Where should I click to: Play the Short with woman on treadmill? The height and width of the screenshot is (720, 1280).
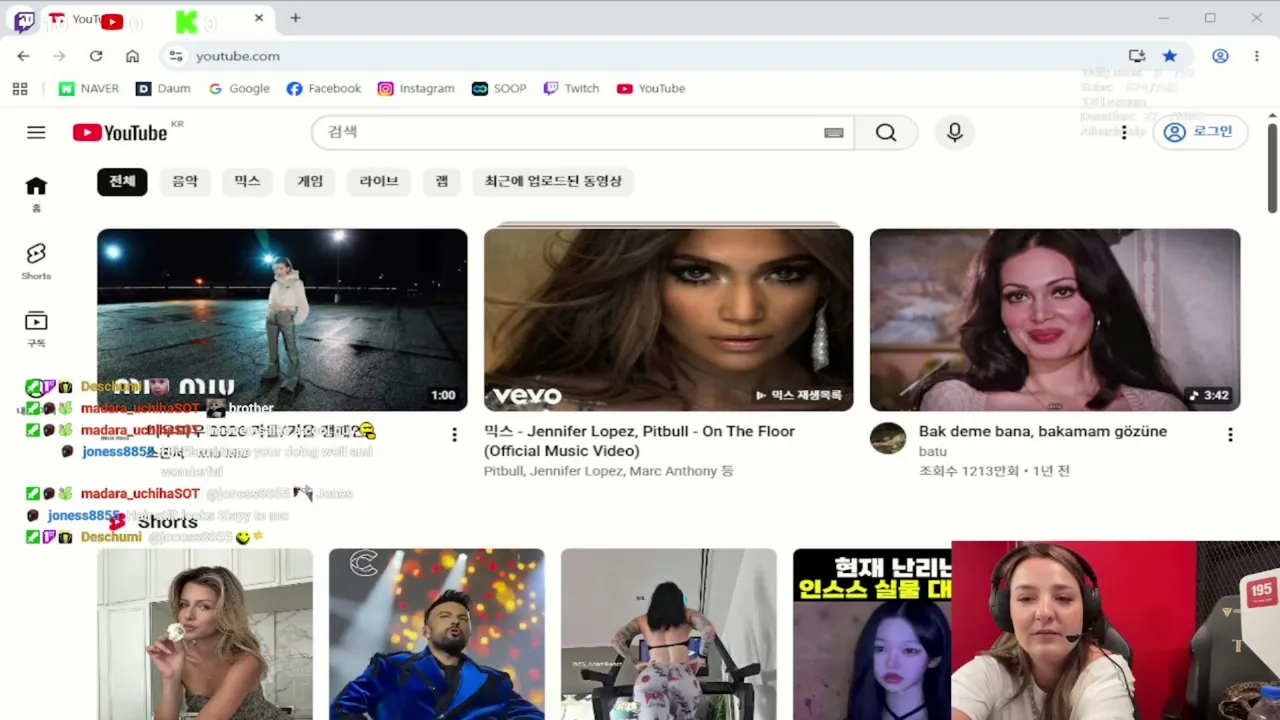tap(669, 634)
